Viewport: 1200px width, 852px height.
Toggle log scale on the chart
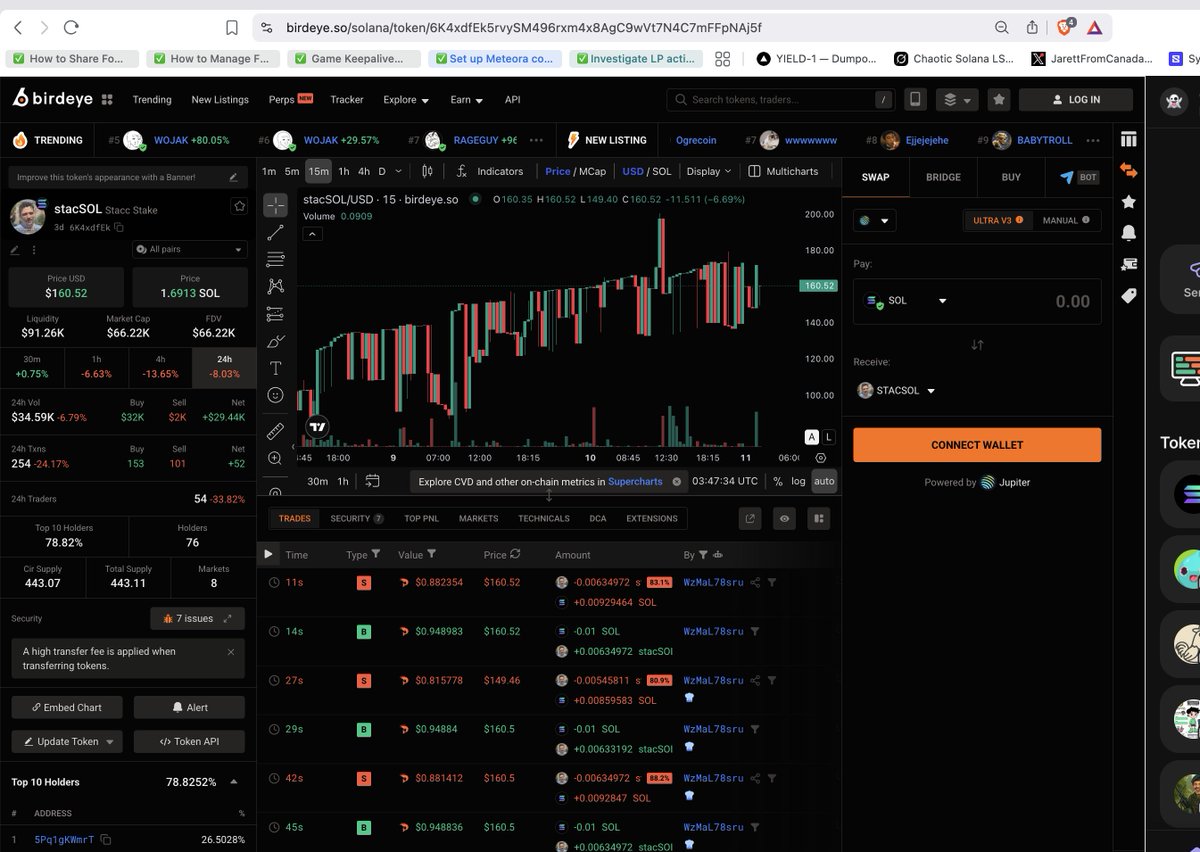[798, 481]
